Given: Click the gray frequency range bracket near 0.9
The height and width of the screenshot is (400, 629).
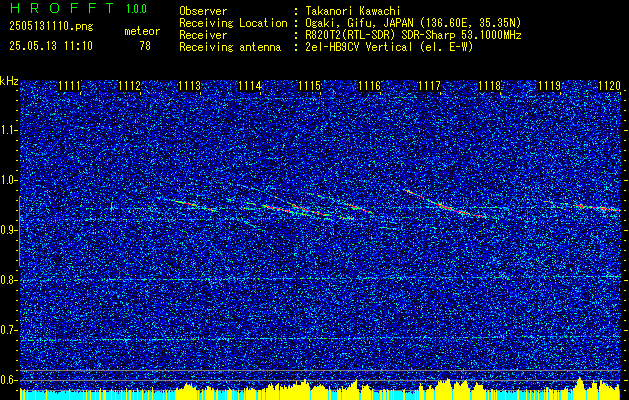Looking at the screenshot, I should 20,231.
